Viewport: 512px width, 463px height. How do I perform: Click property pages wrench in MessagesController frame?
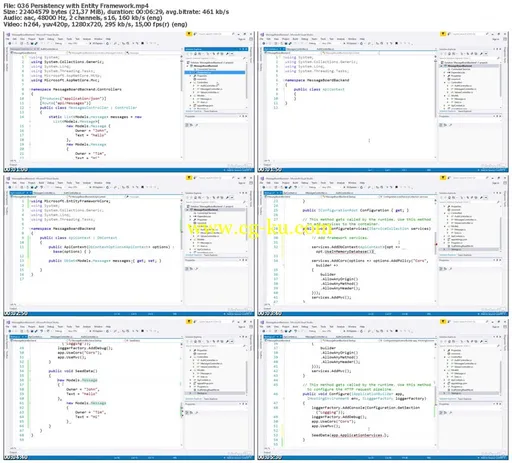click(196, 125)
